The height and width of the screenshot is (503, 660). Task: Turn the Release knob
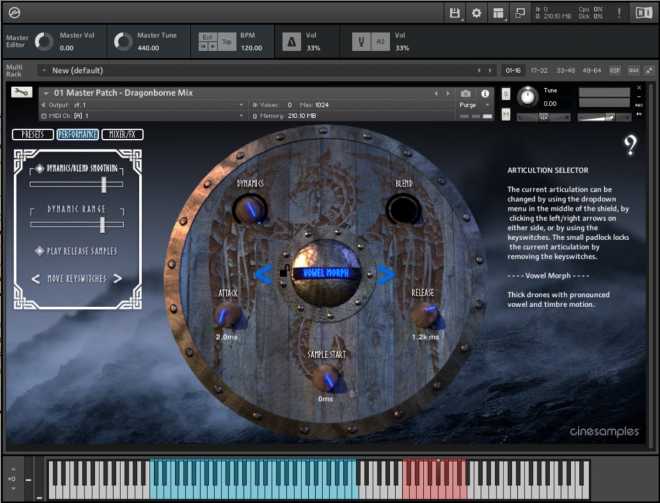426,316
